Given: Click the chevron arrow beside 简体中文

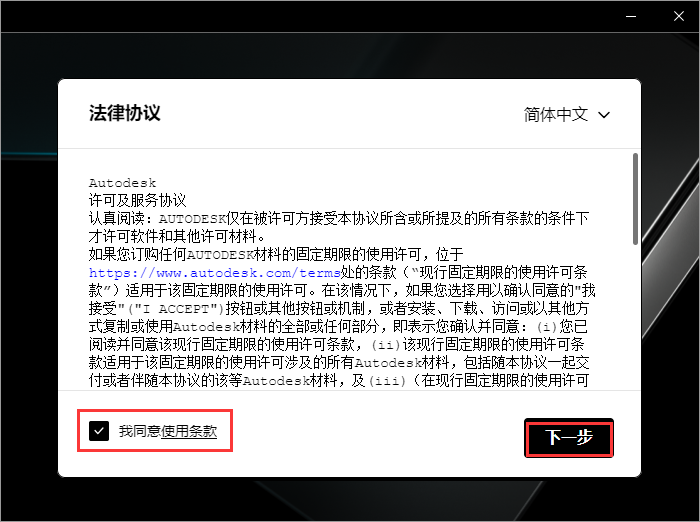Looking at the screenshot, I should pyautogui.click(x=604, y=115).
